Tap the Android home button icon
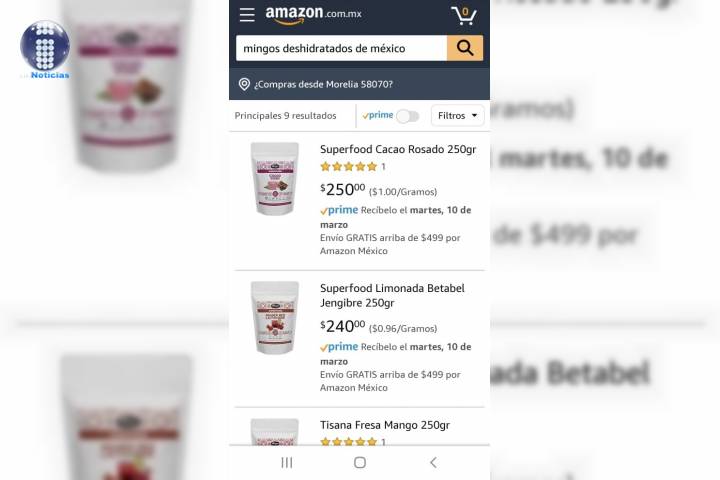The height and width of the screenshot is (480, 720). [360, 463]
